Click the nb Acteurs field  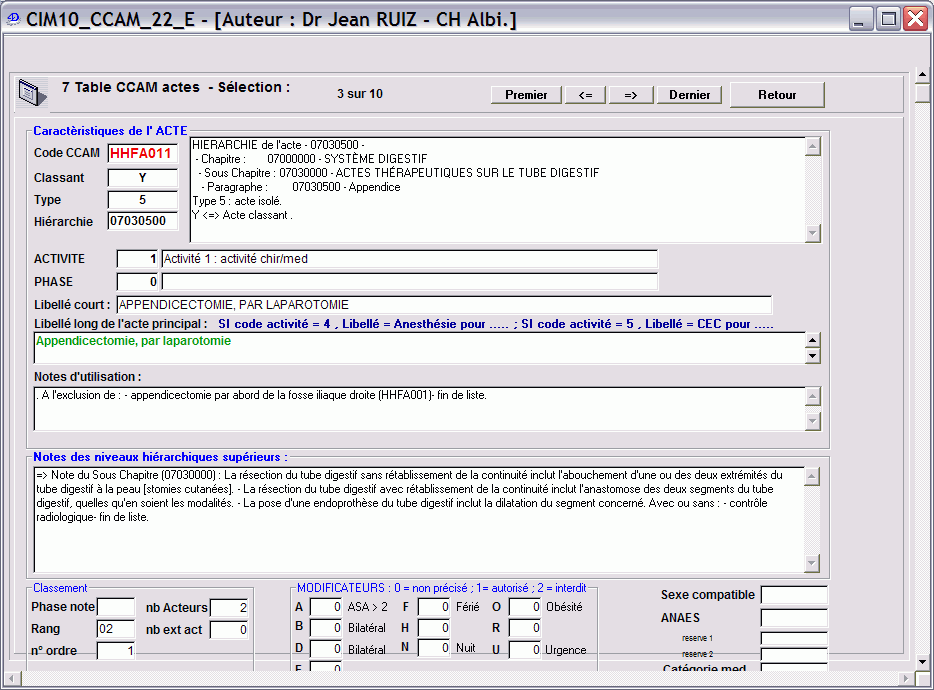click(x=229, y=607)
